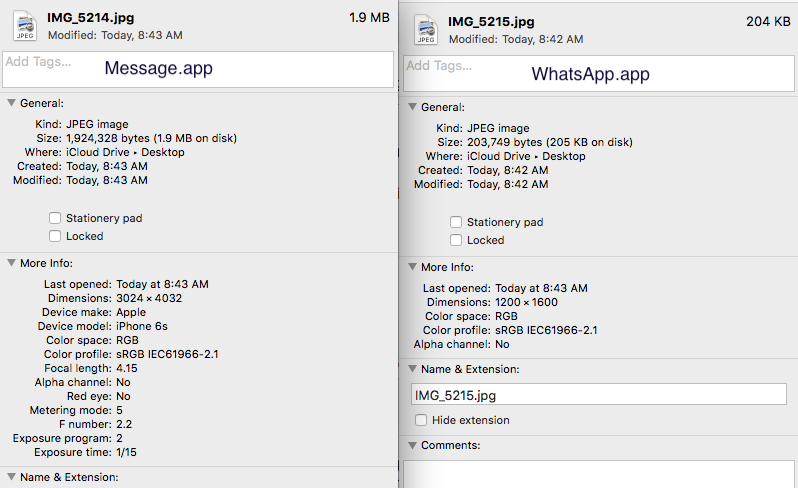Select the IMG_5215.jpg title text
Viewport: 798px width, 488px height.
491,22
